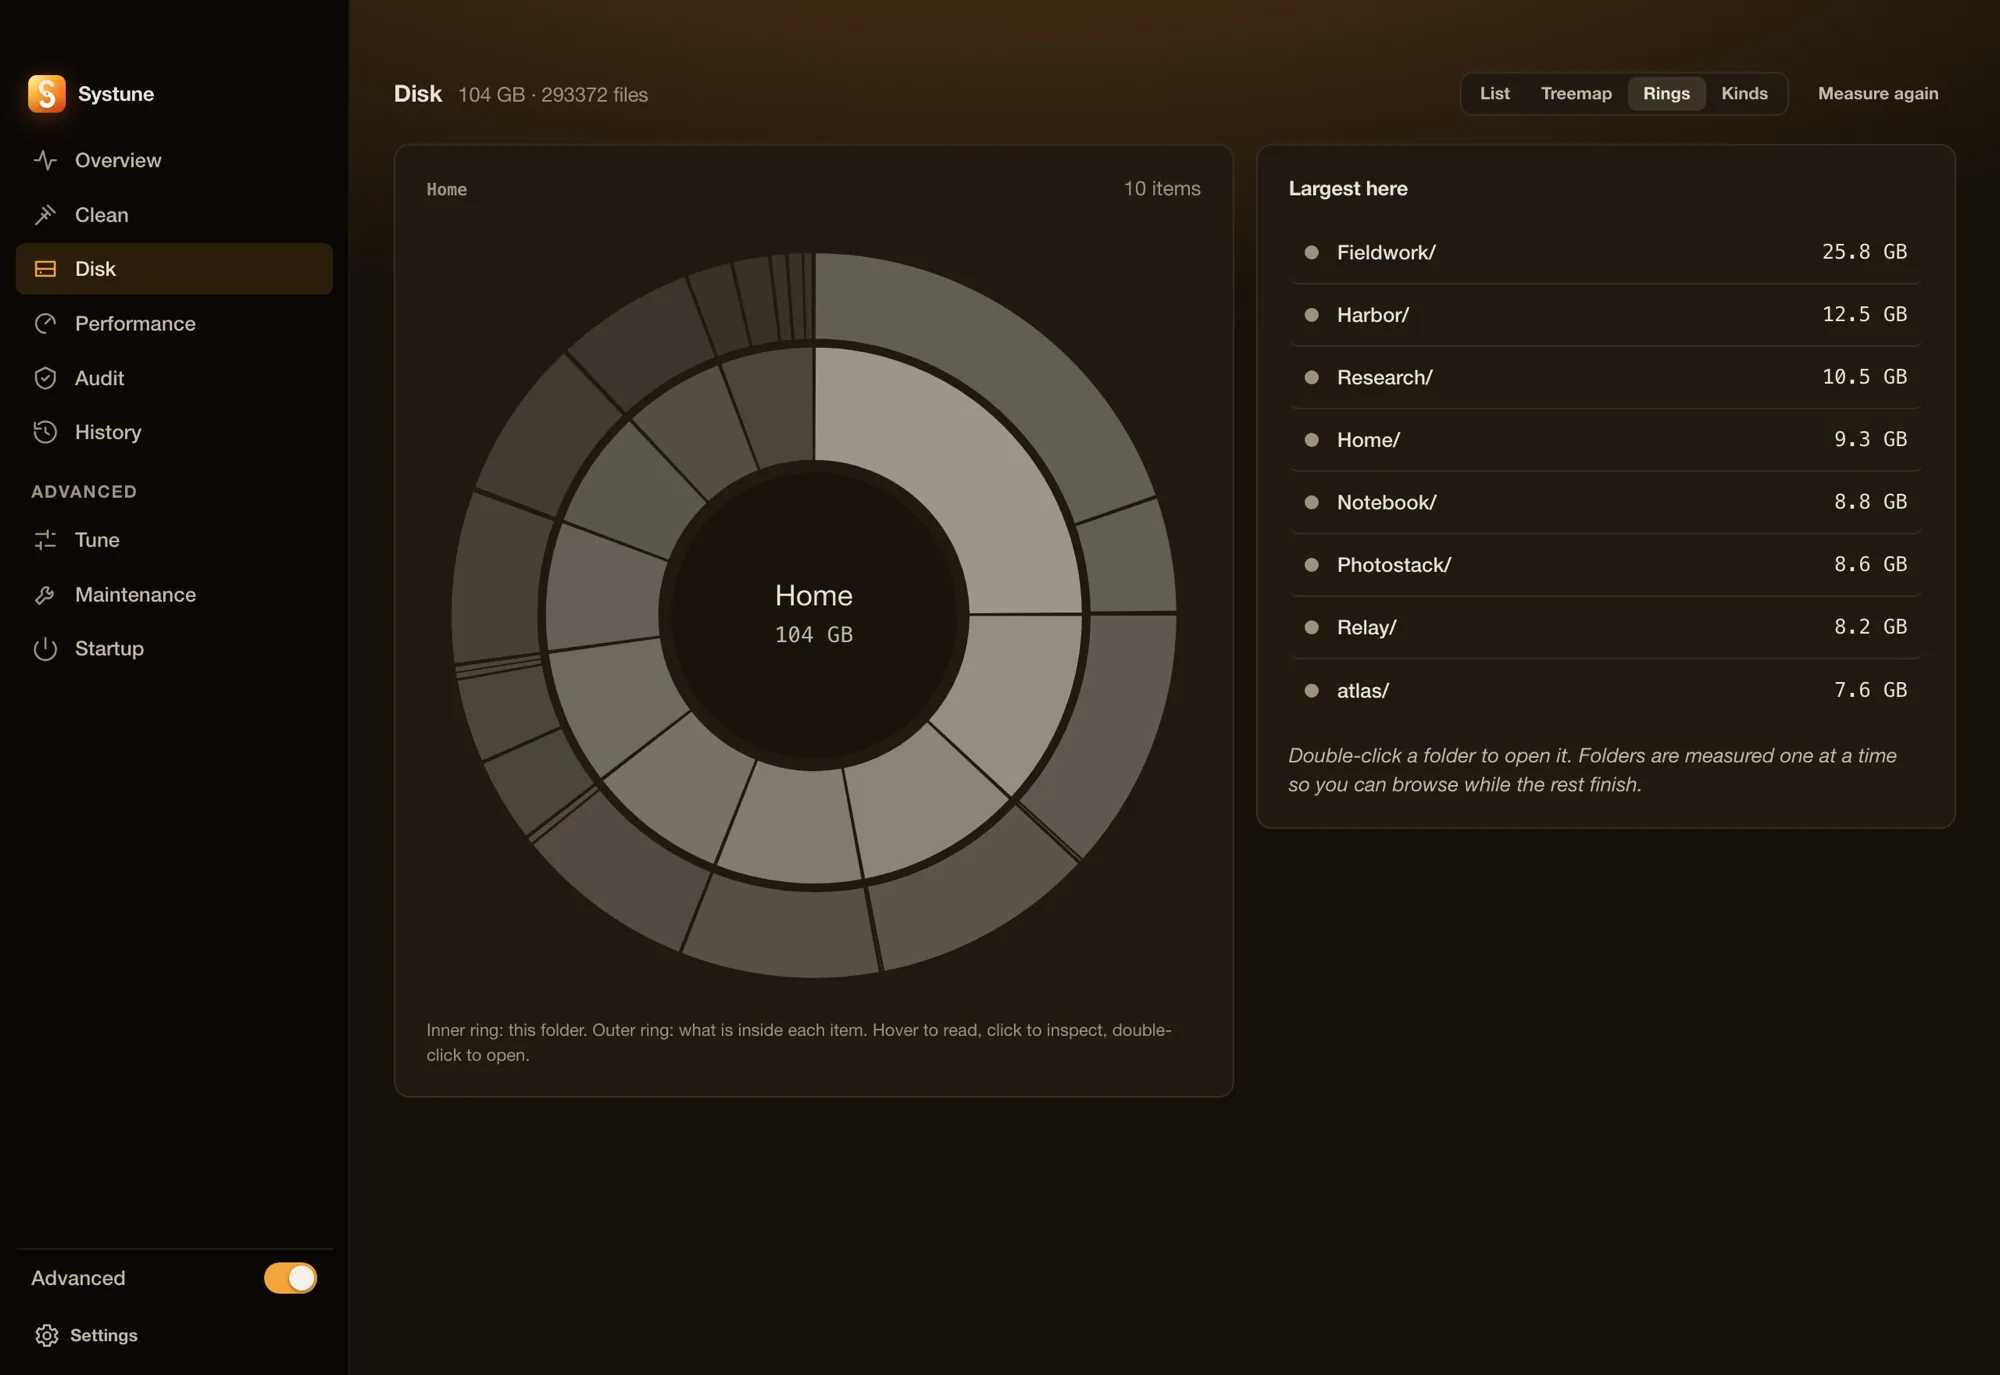Go to the Audit page label

coord(99,378)
